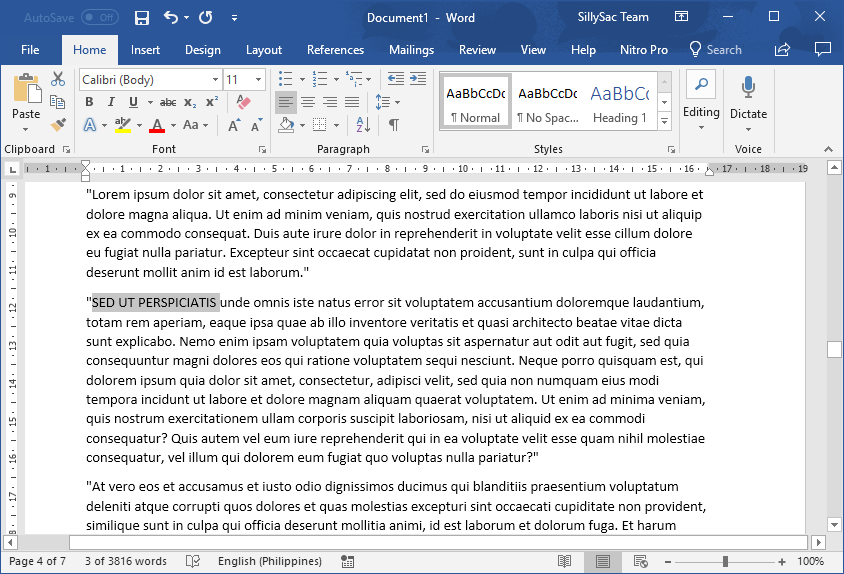Apply the Normal style
The height and width of the screenshot is (574, 844).
[475, 102]
